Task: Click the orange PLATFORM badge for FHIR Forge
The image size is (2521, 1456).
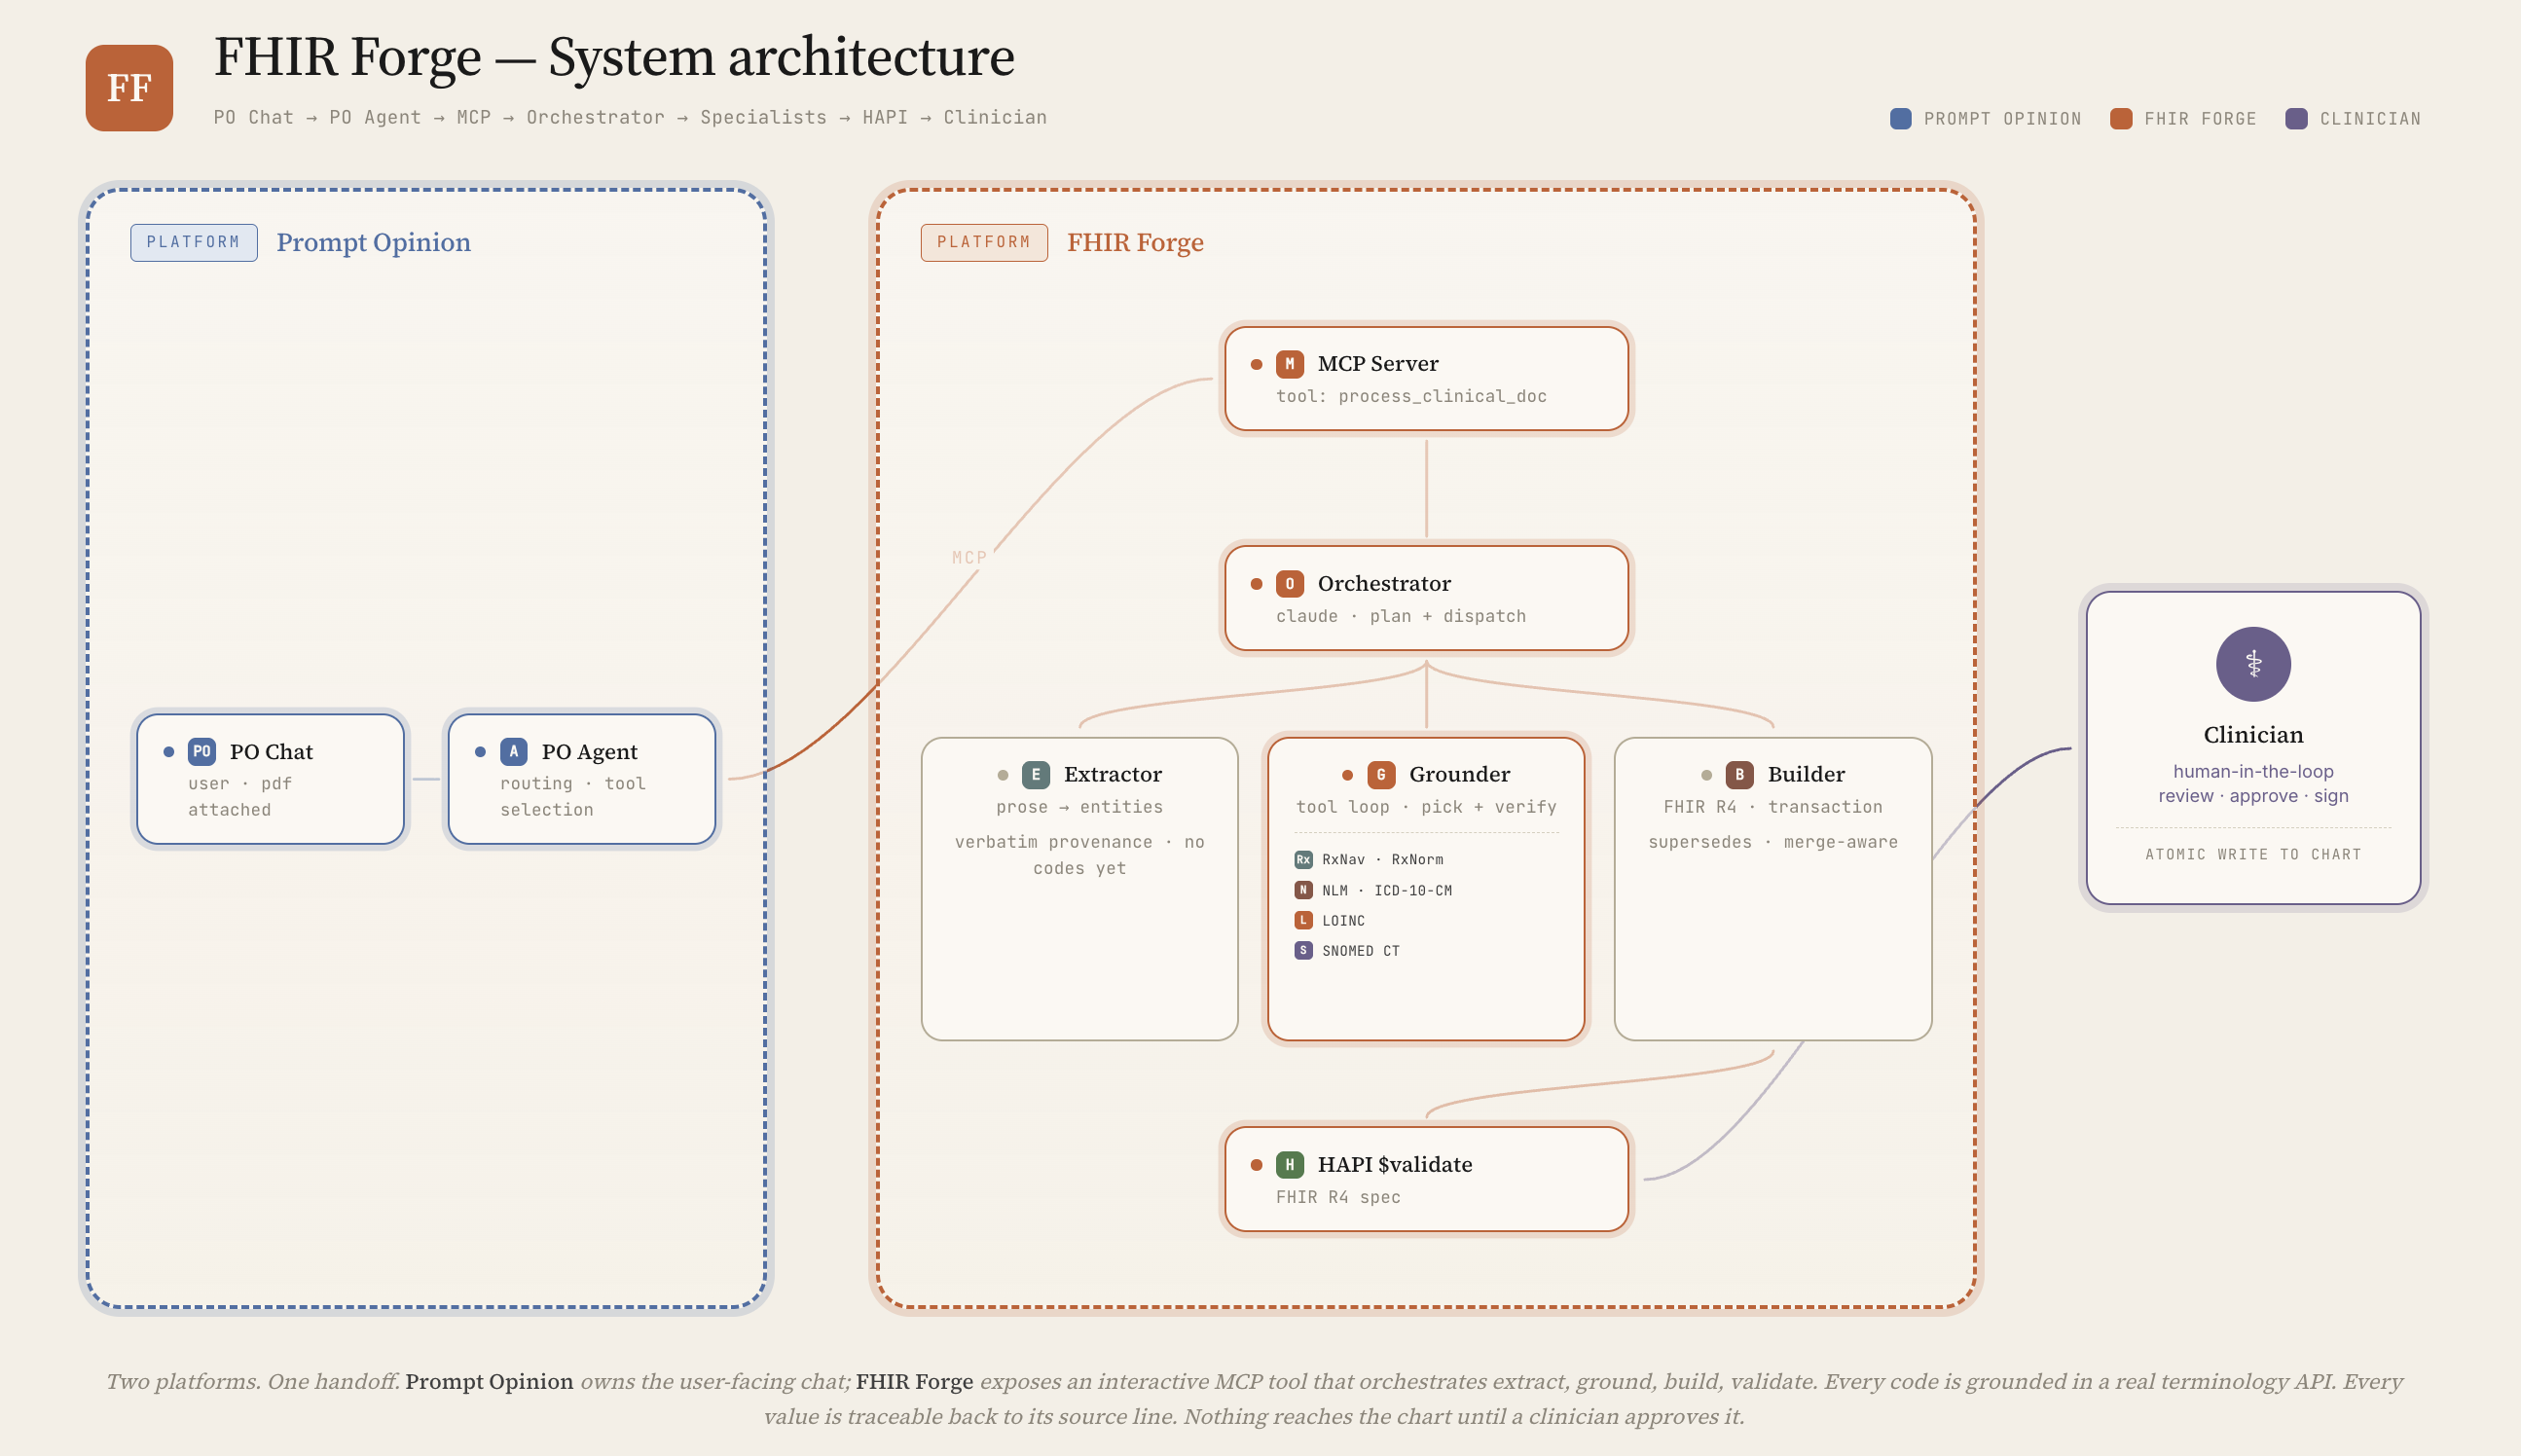Action: 984,243
